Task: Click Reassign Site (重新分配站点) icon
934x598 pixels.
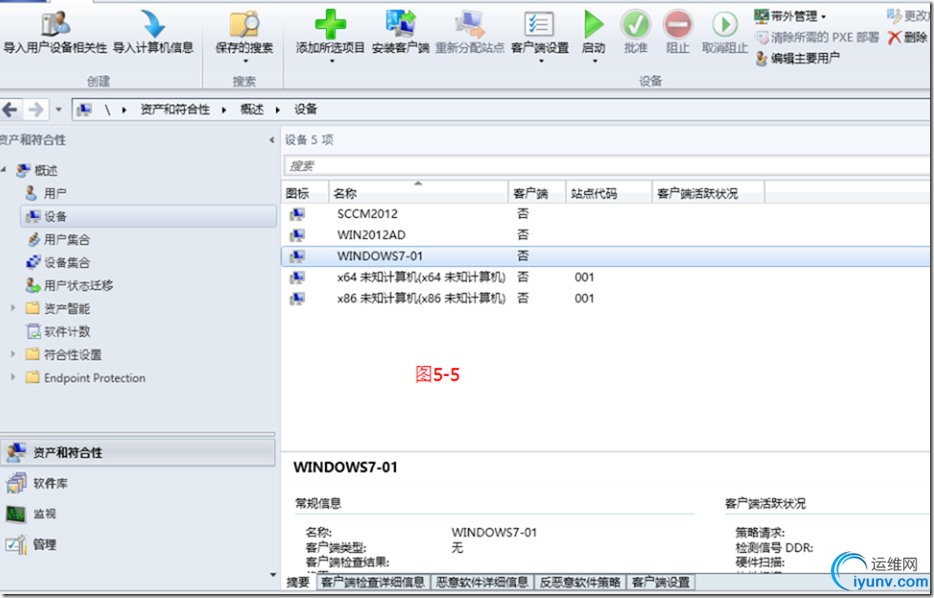Action: [469, 24]
